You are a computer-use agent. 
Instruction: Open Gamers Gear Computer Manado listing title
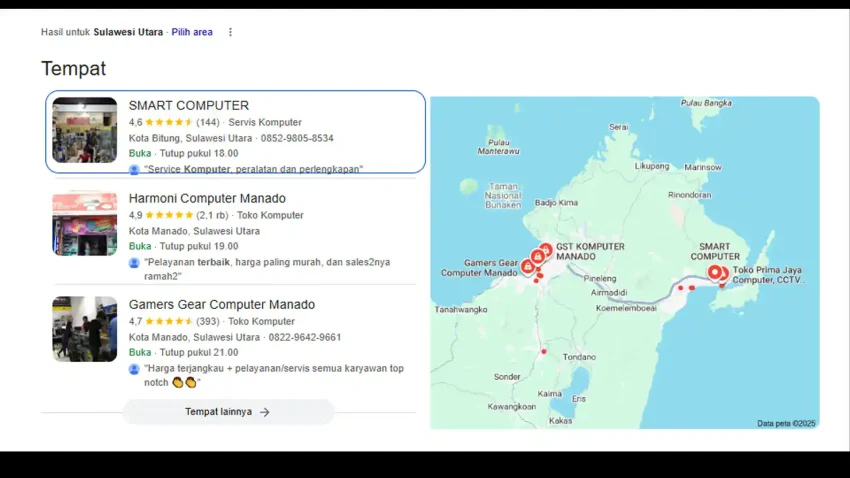(222, 305)
